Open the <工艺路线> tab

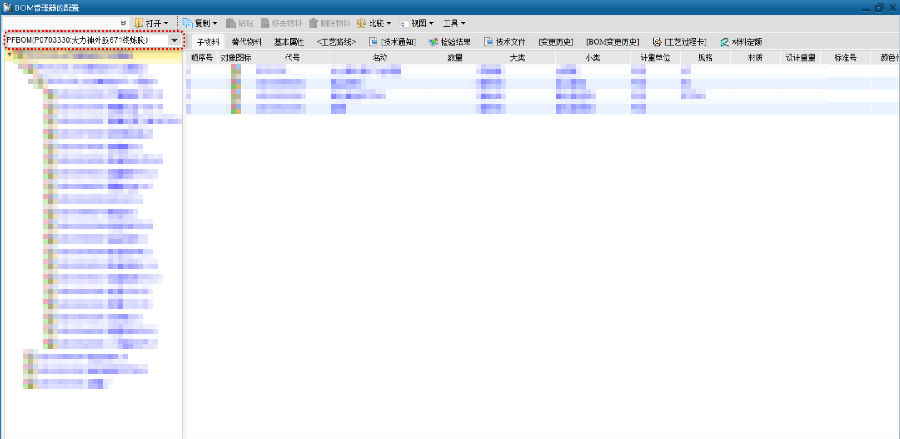tap(336, 42)
